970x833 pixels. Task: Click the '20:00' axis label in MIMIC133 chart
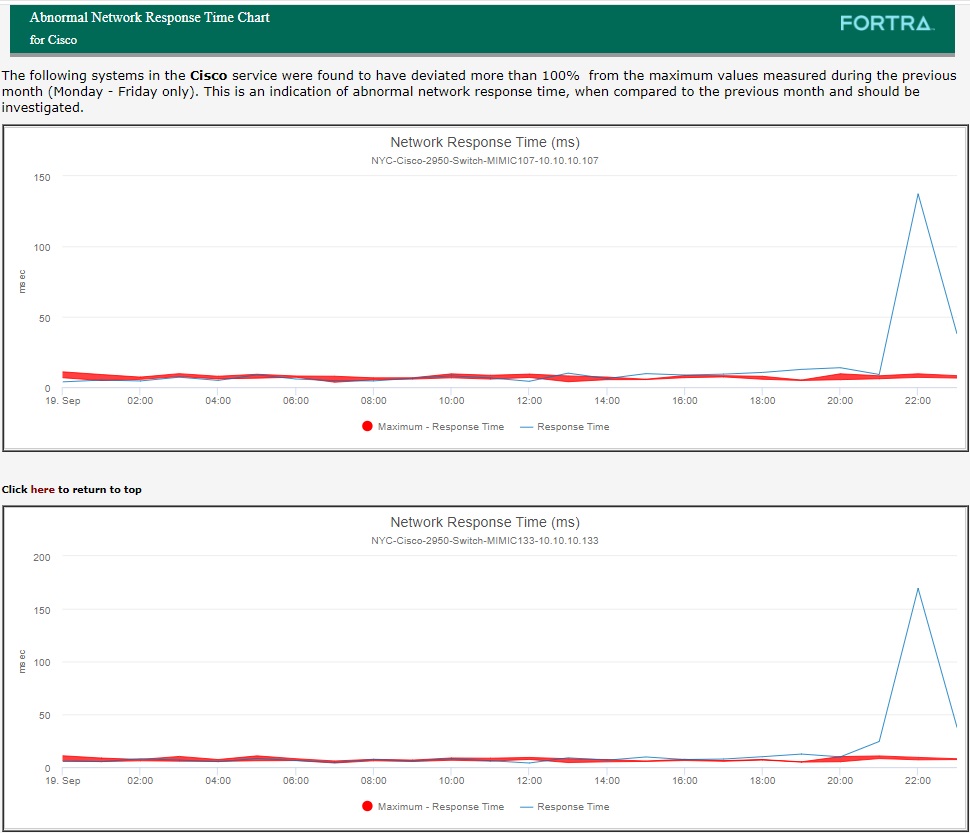click(840, 780)
